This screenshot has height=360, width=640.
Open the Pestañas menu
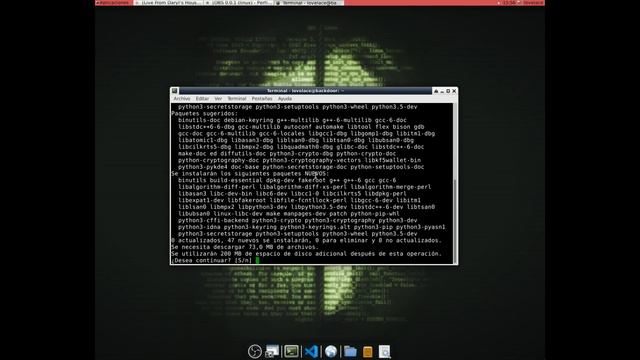262,99
